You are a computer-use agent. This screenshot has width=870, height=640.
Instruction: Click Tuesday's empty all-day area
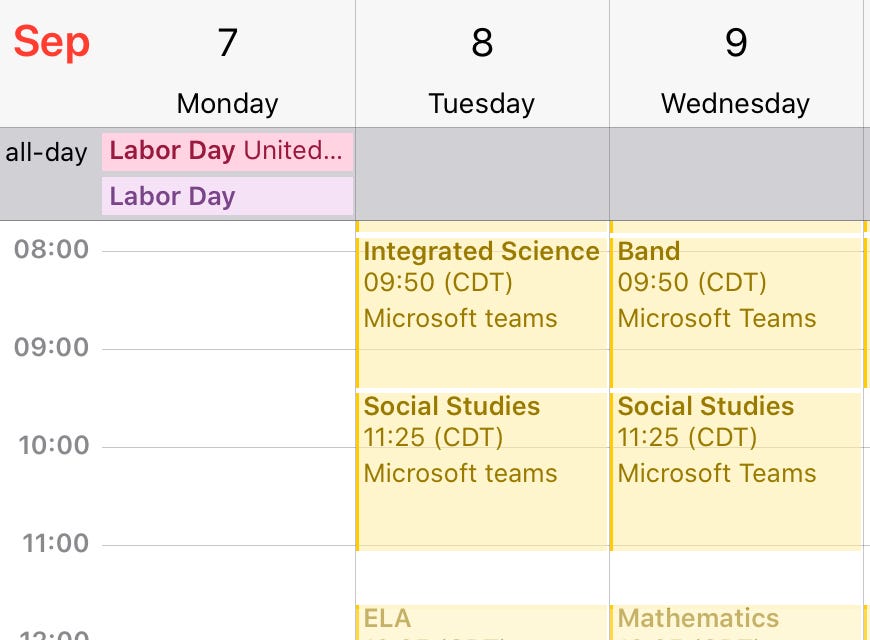tap(482, 173)
